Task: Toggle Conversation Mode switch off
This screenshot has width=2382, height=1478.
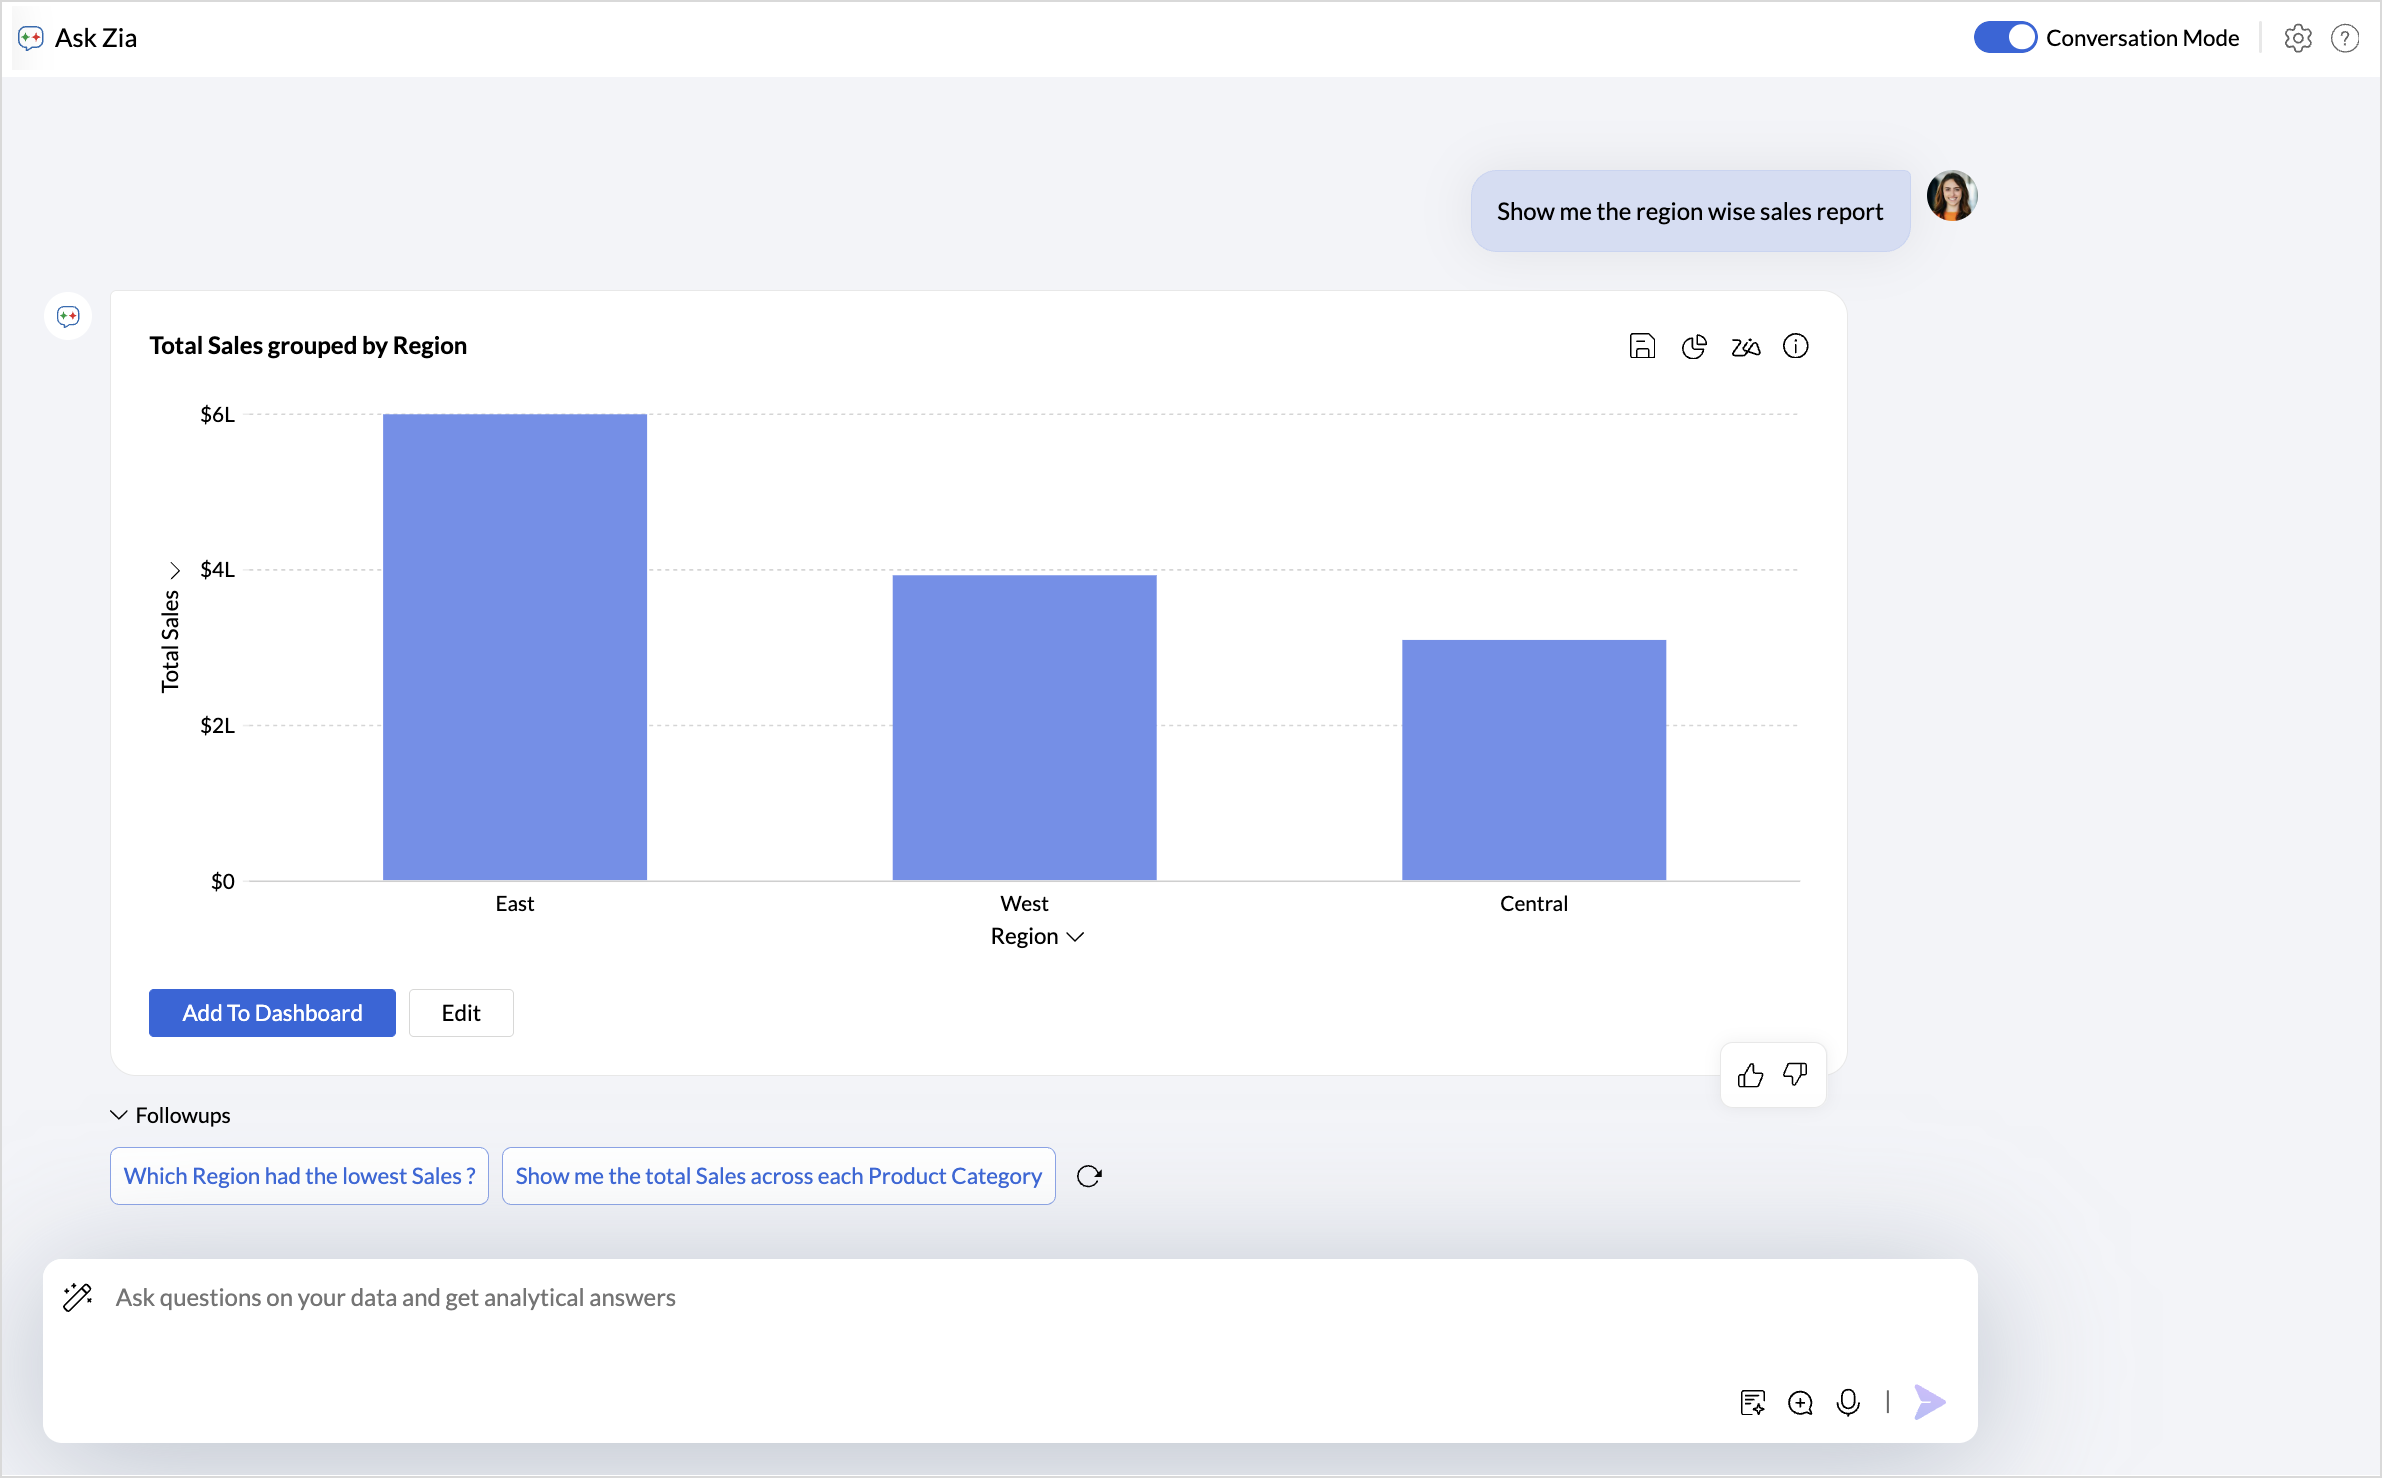Action: 2004,38
